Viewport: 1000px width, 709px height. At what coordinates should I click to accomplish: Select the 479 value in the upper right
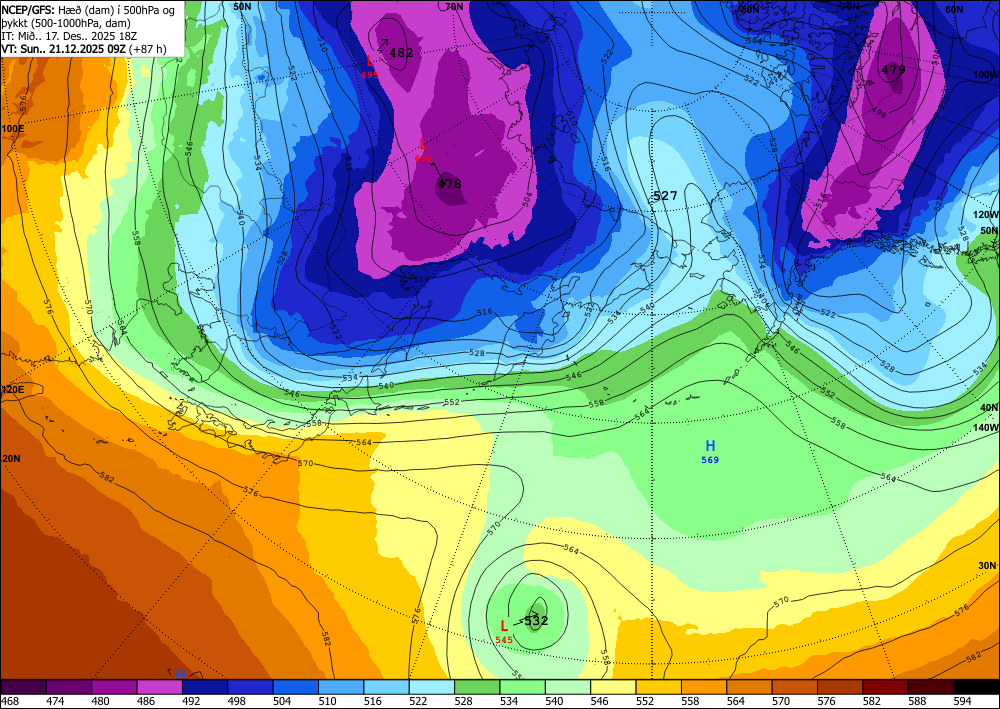(893, 70)
